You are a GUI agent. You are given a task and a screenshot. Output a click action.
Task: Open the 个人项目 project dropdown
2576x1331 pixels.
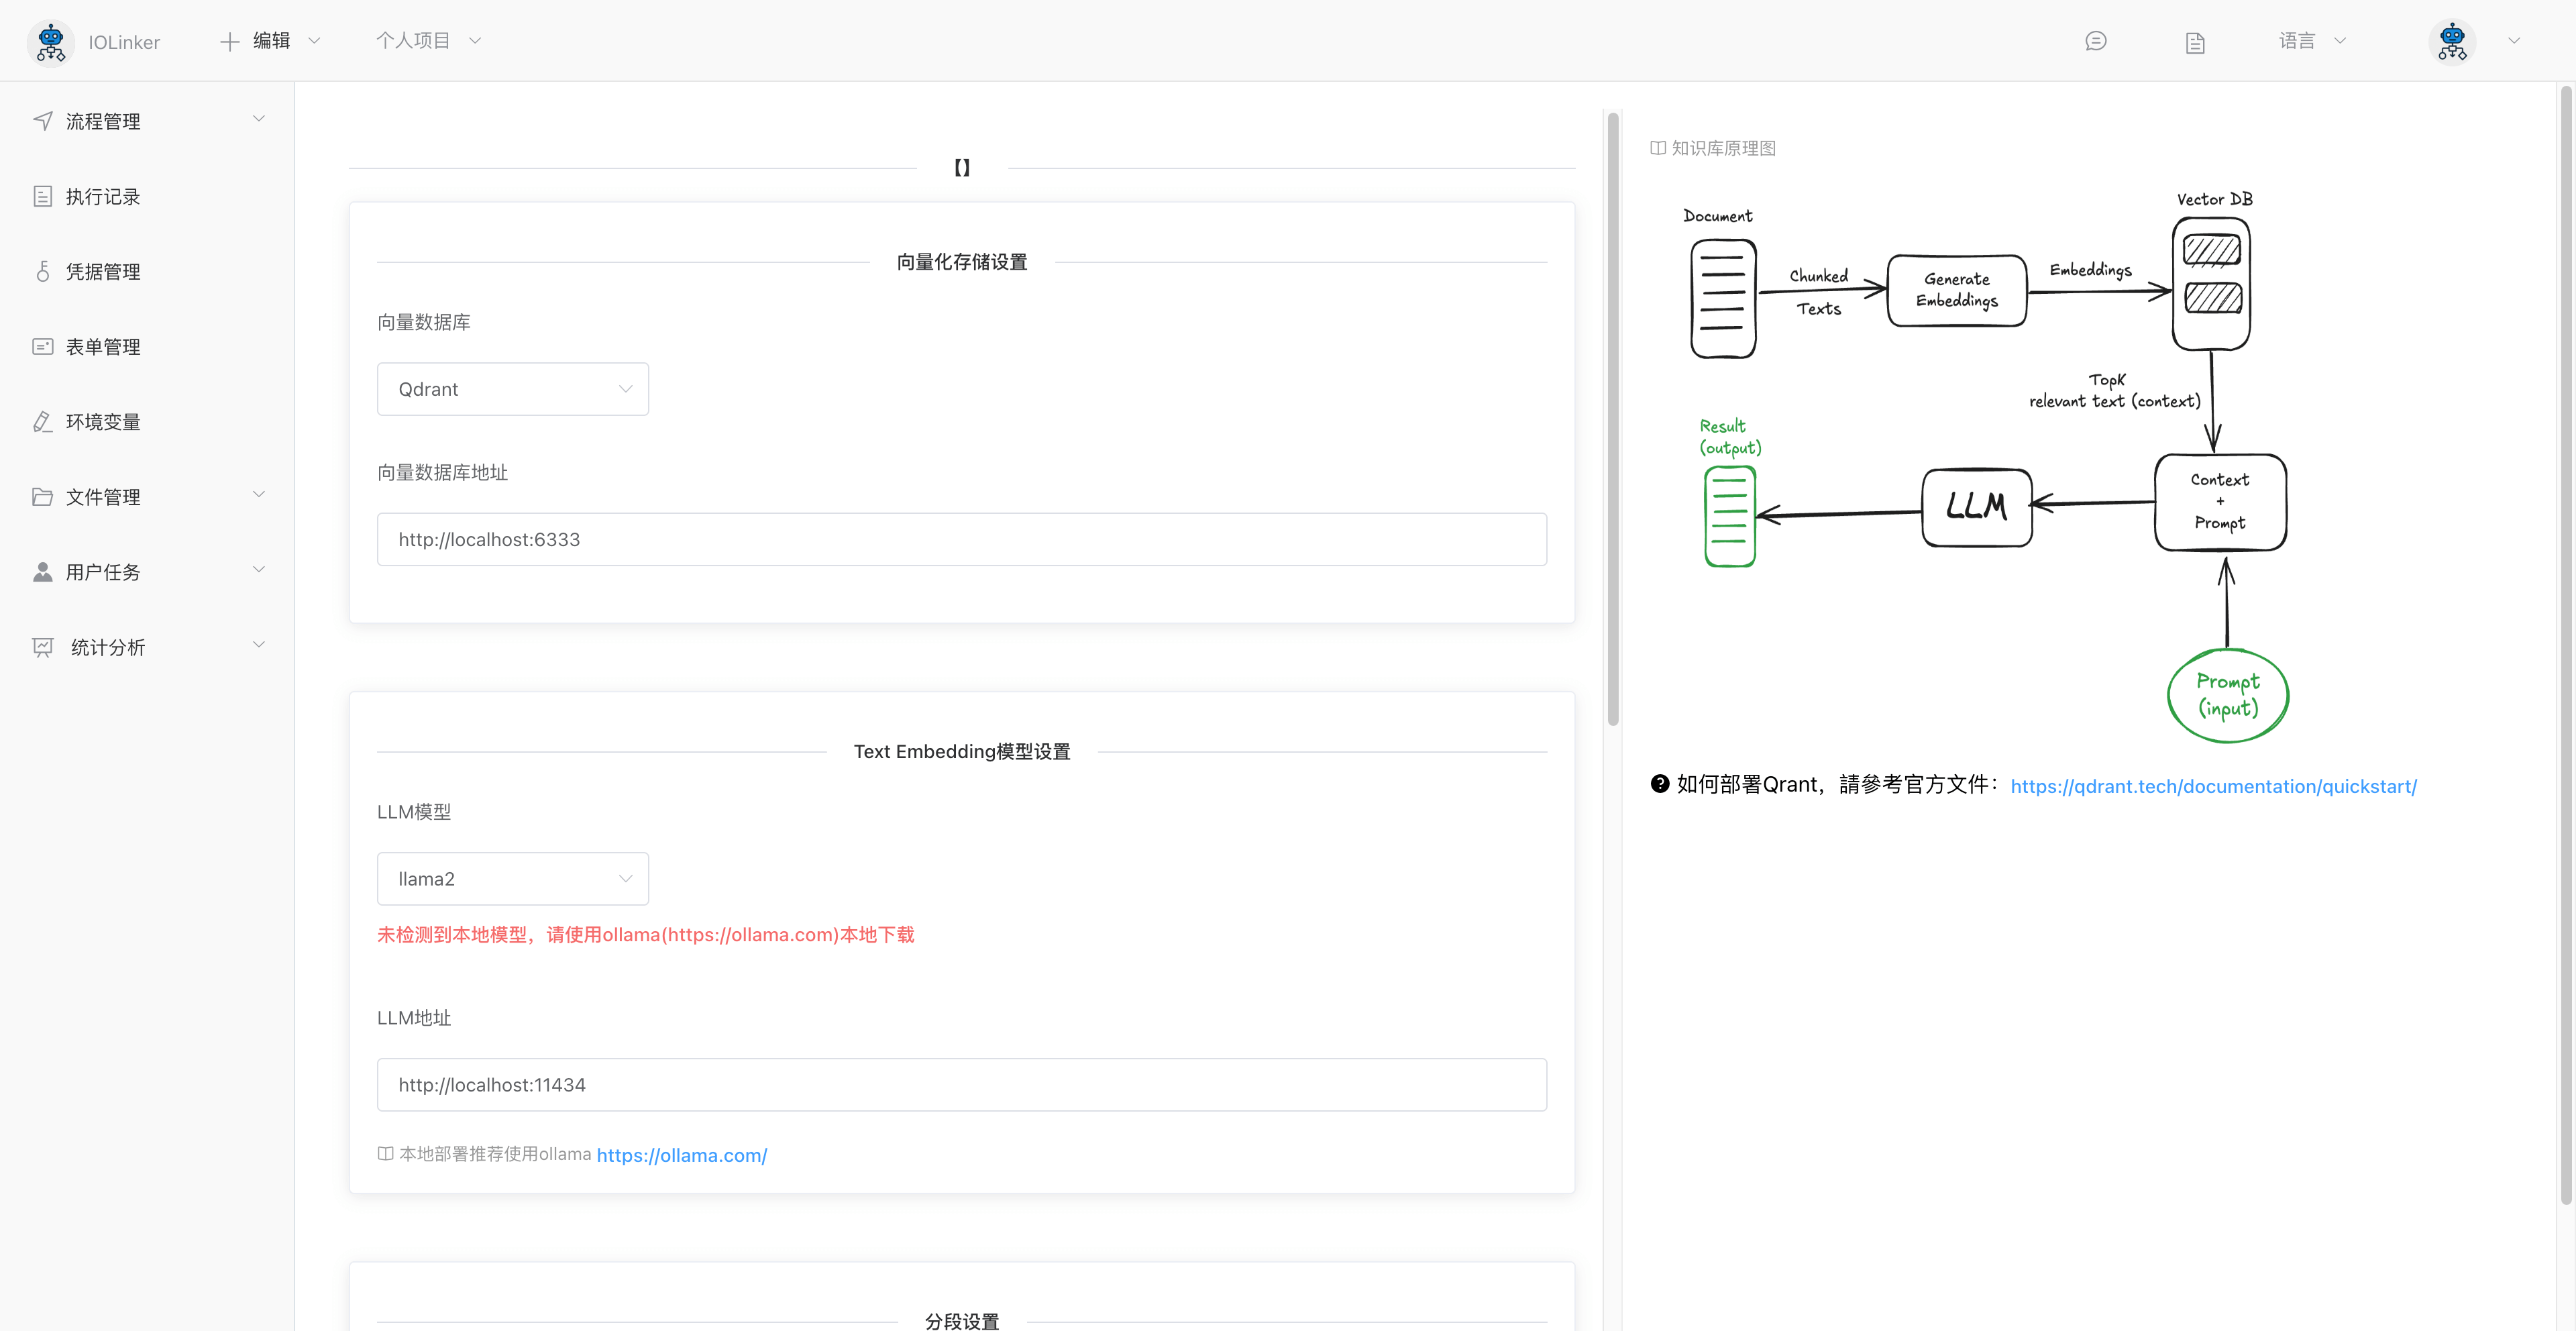tap(427, 41)
